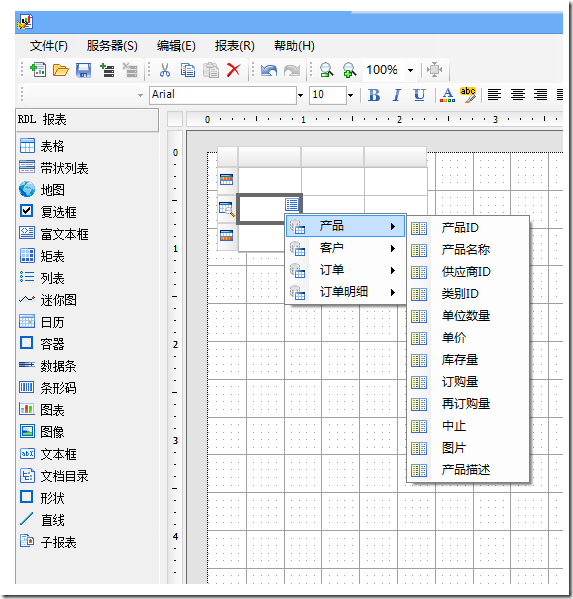Image resolution: width=573 pixels, height=599 pixels.
Task: Open the 100% zoom dropdown
Action: [410, 70]
